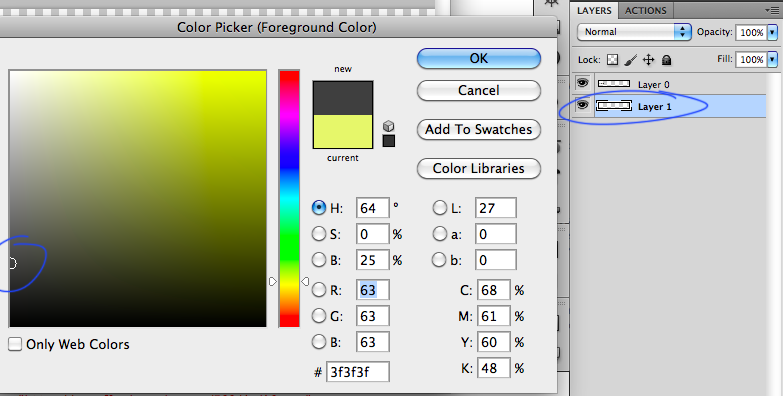Click the R red value field
Screen dimensions: 783x396
(x=372, y=290)
